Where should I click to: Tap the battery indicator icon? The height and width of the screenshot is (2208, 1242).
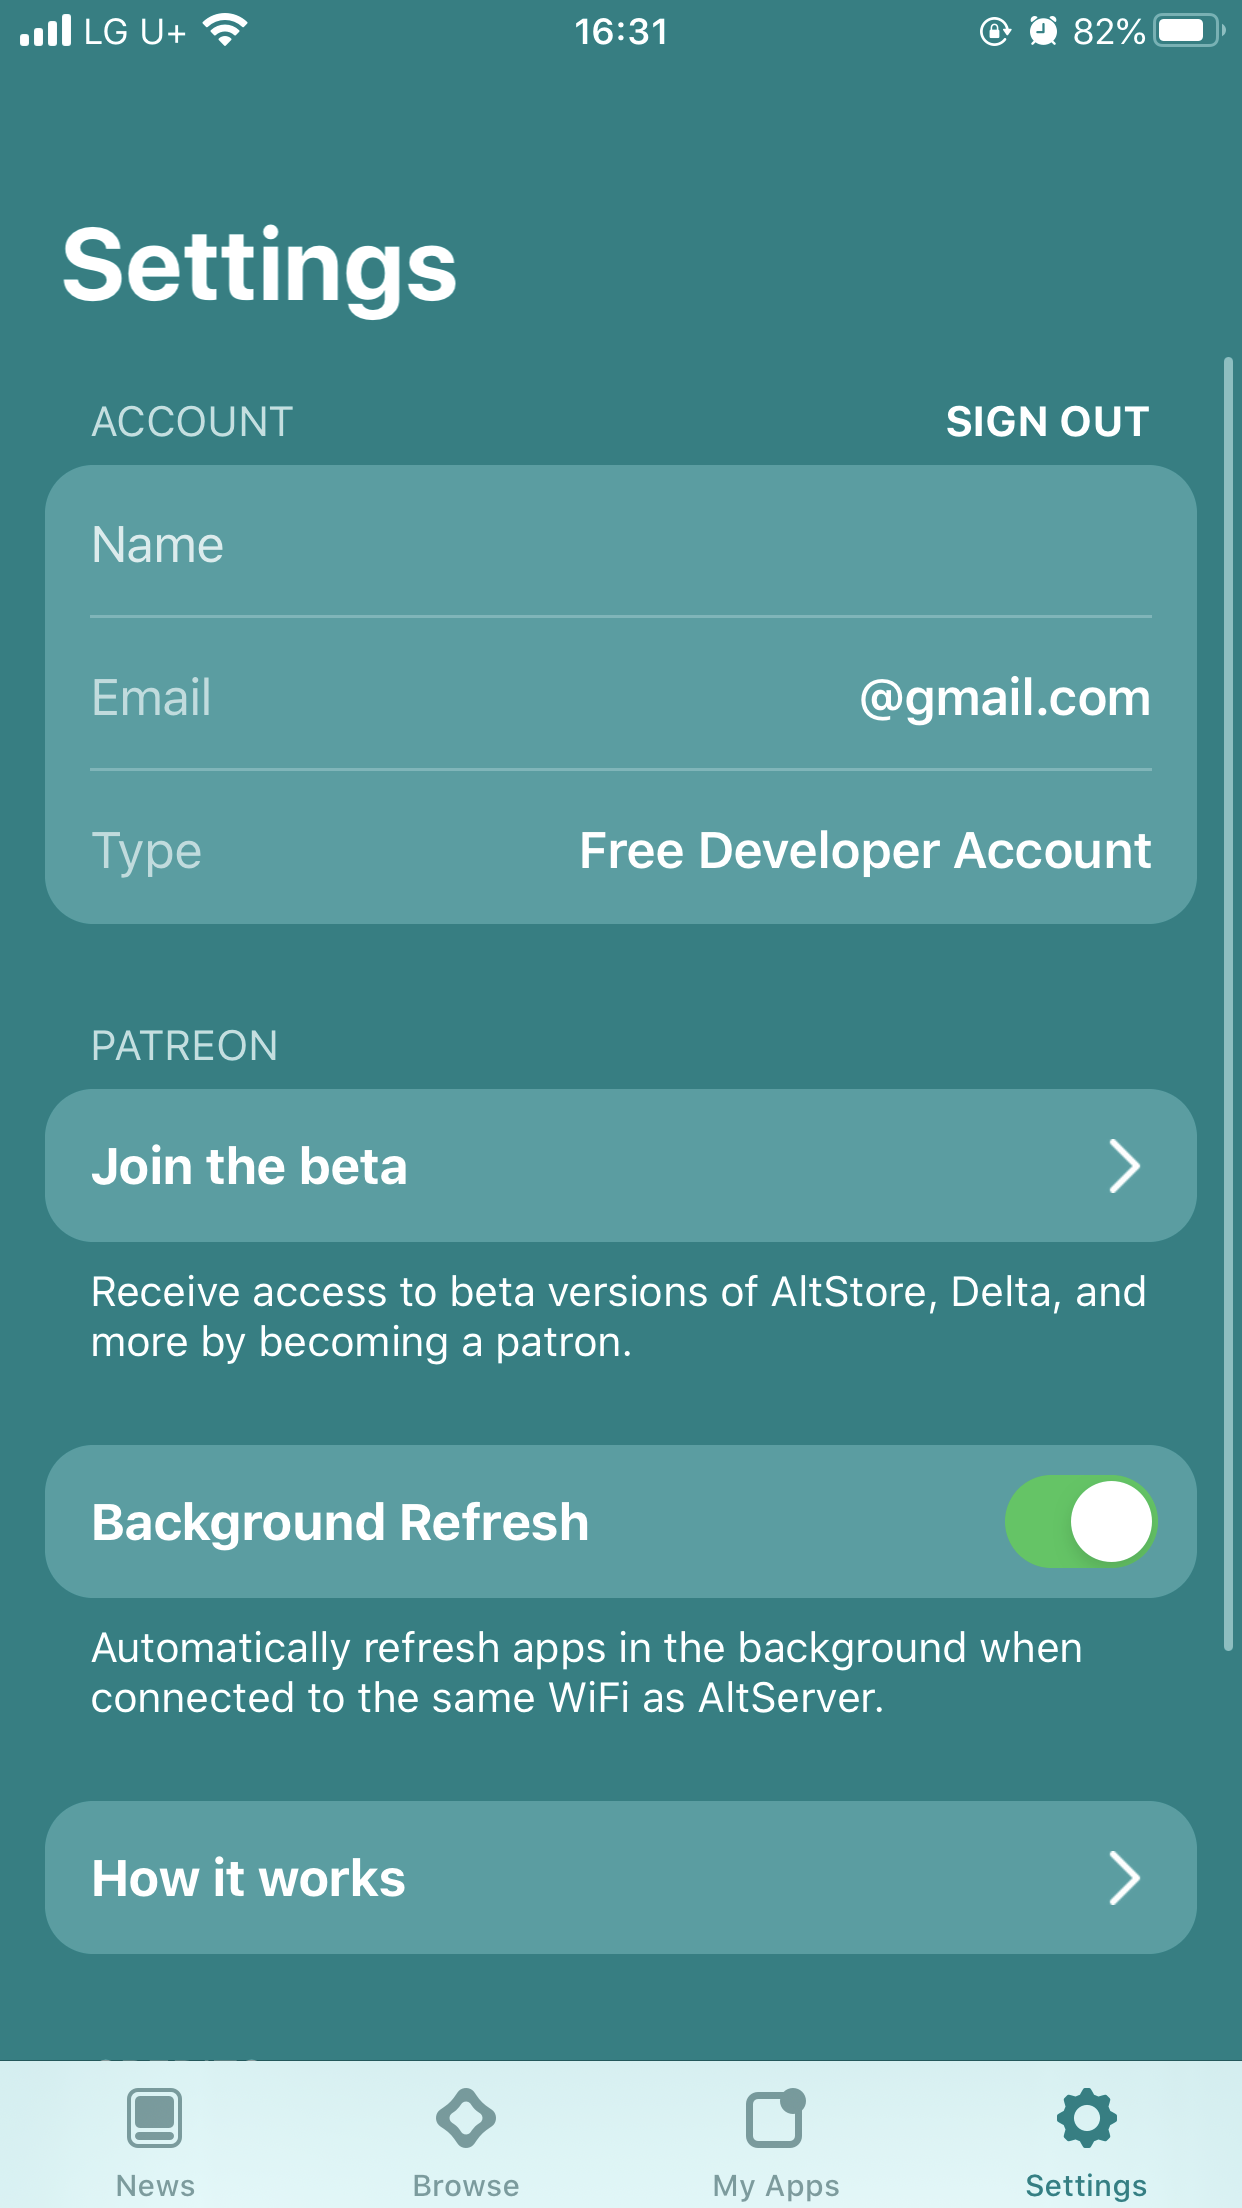click(x=1189, y=31)
